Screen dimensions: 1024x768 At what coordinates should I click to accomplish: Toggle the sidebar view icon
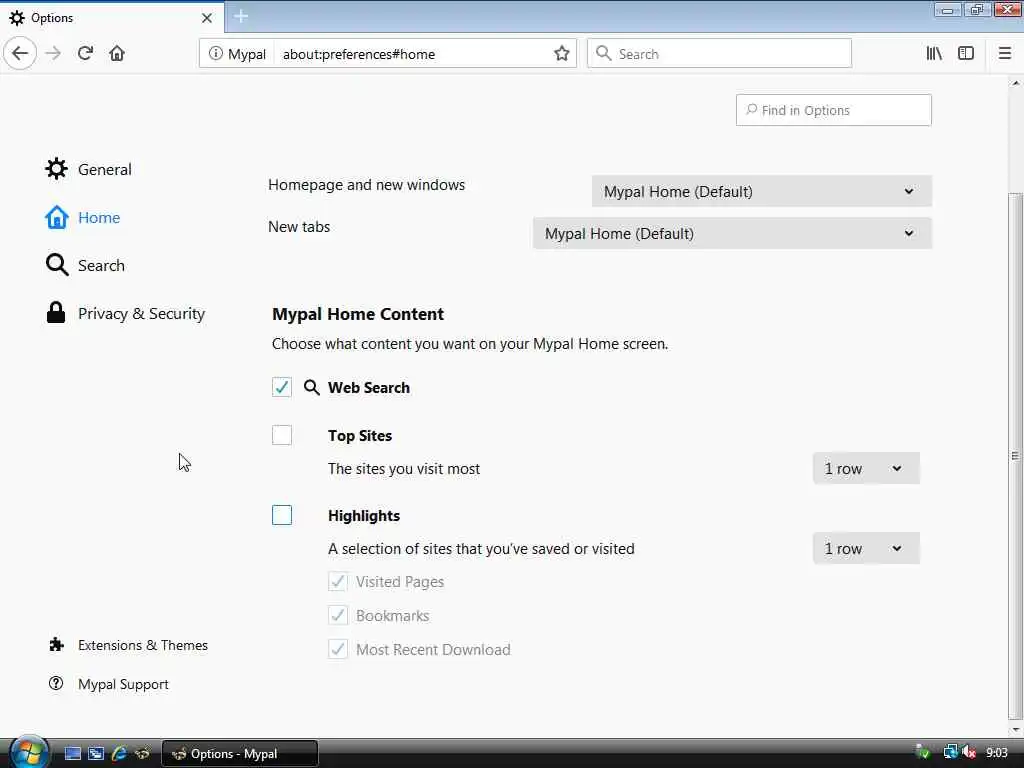click(x=966, y=54)
